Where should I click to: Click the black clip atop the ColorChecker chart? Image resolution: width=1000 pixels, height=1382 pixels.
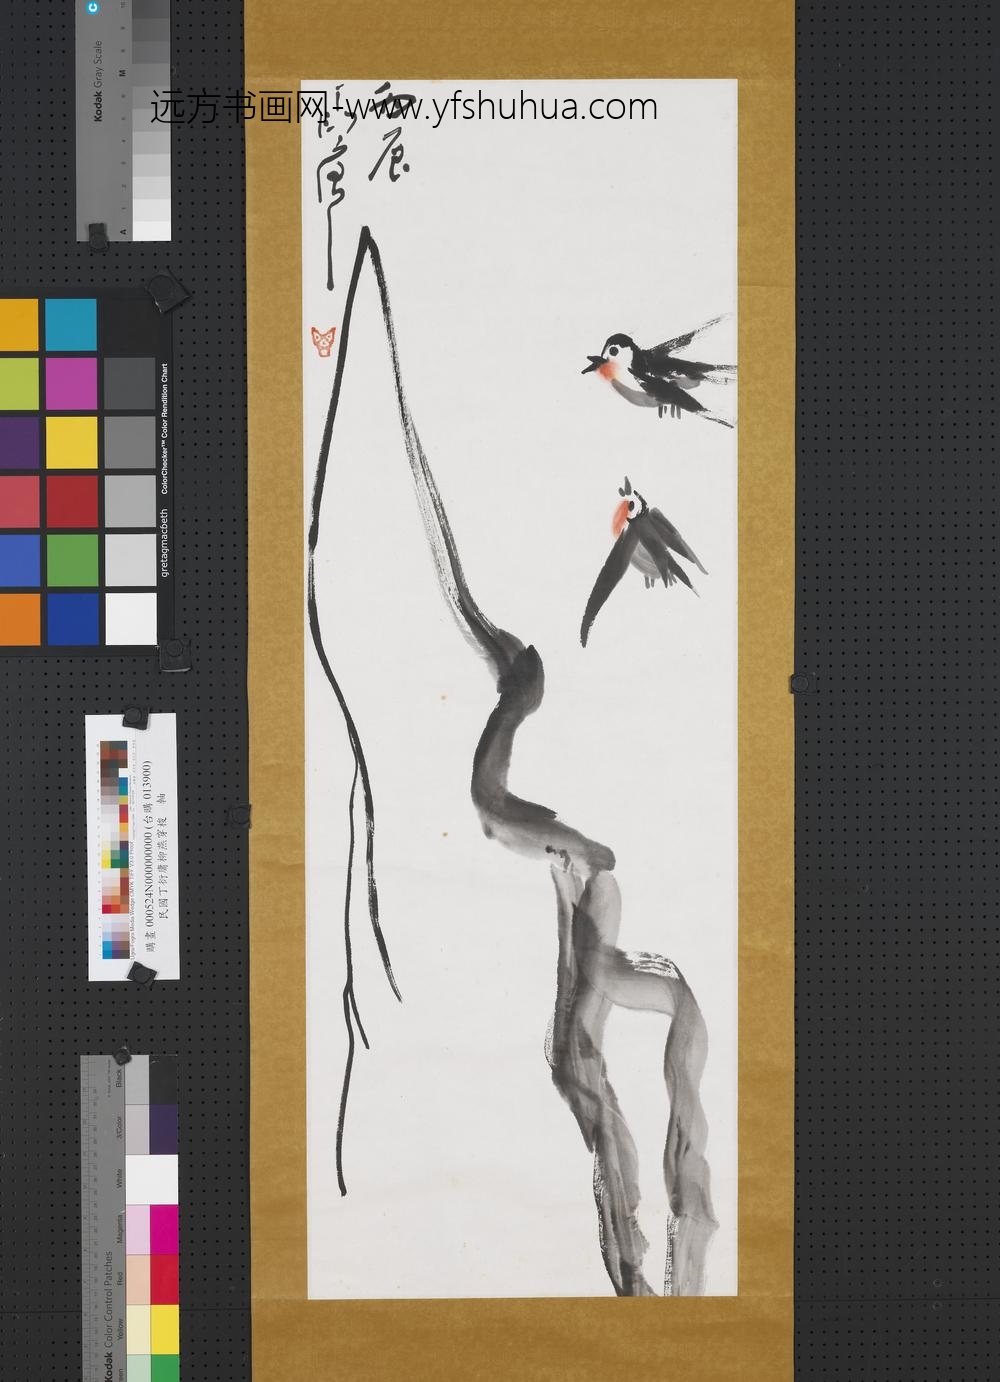click(170, 293)
